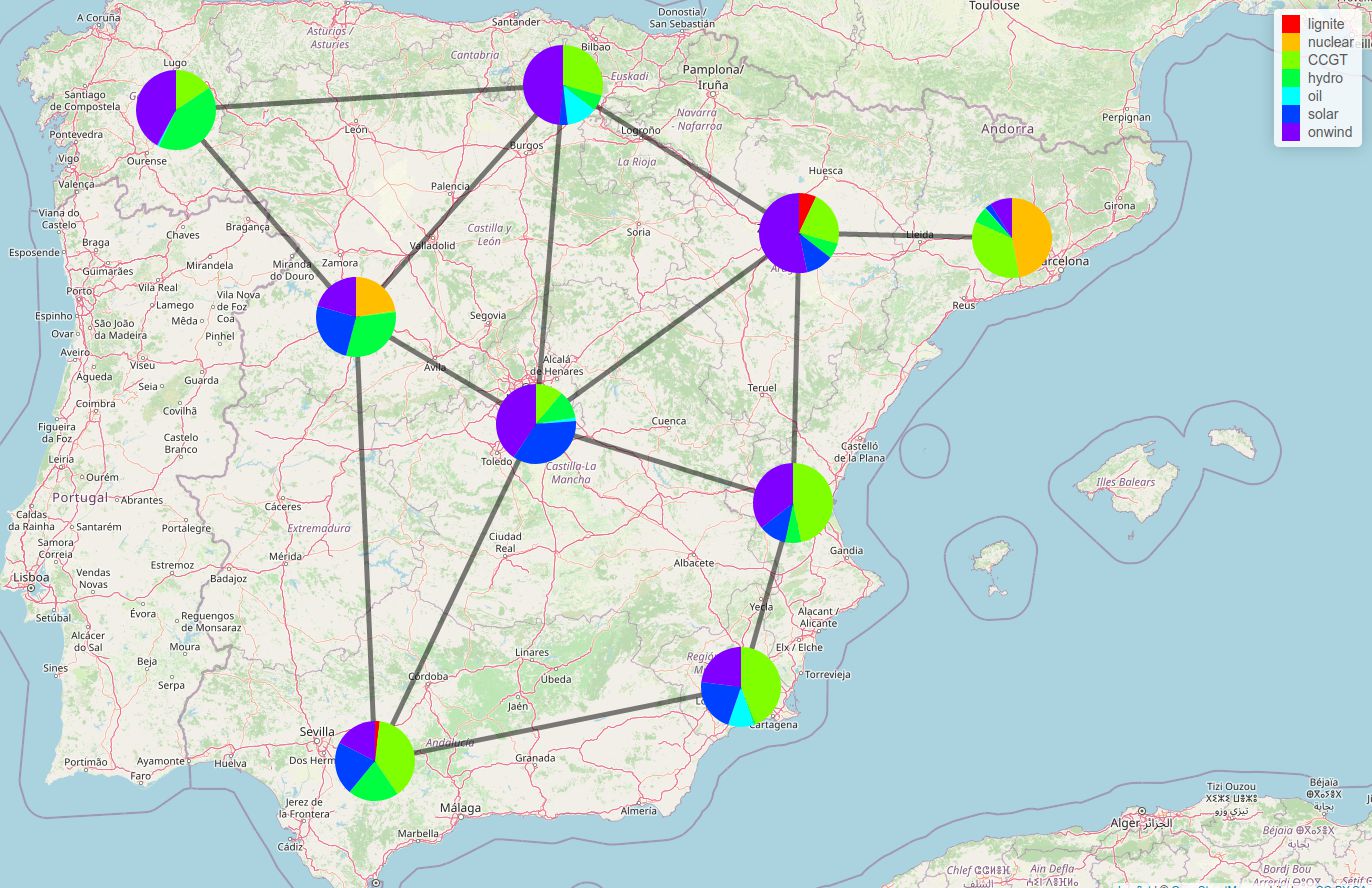Select the pie chart near Cartagena
Image resolution: width=1372 pixels, height=888 pixels.
741,686
